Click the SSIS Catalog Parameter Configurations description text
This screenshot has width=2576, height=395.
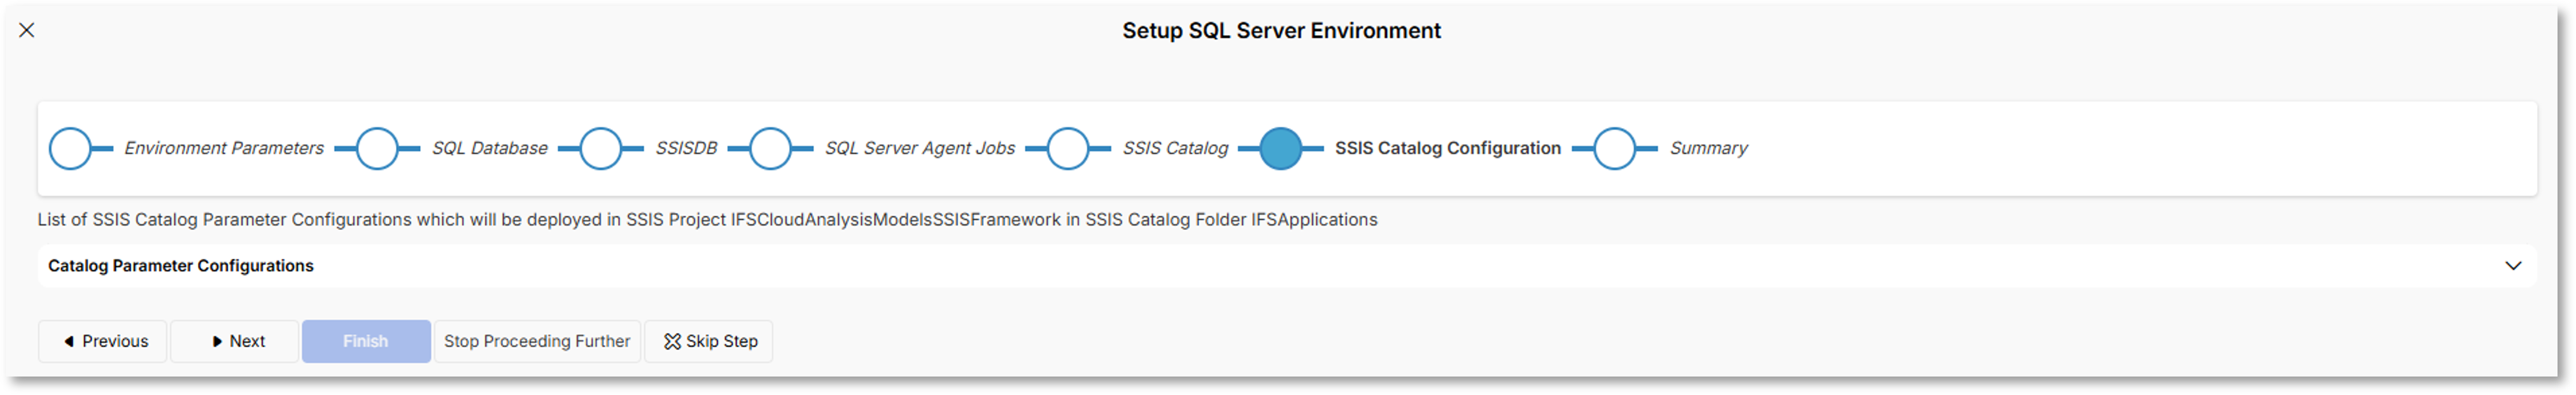pos(708,220)
